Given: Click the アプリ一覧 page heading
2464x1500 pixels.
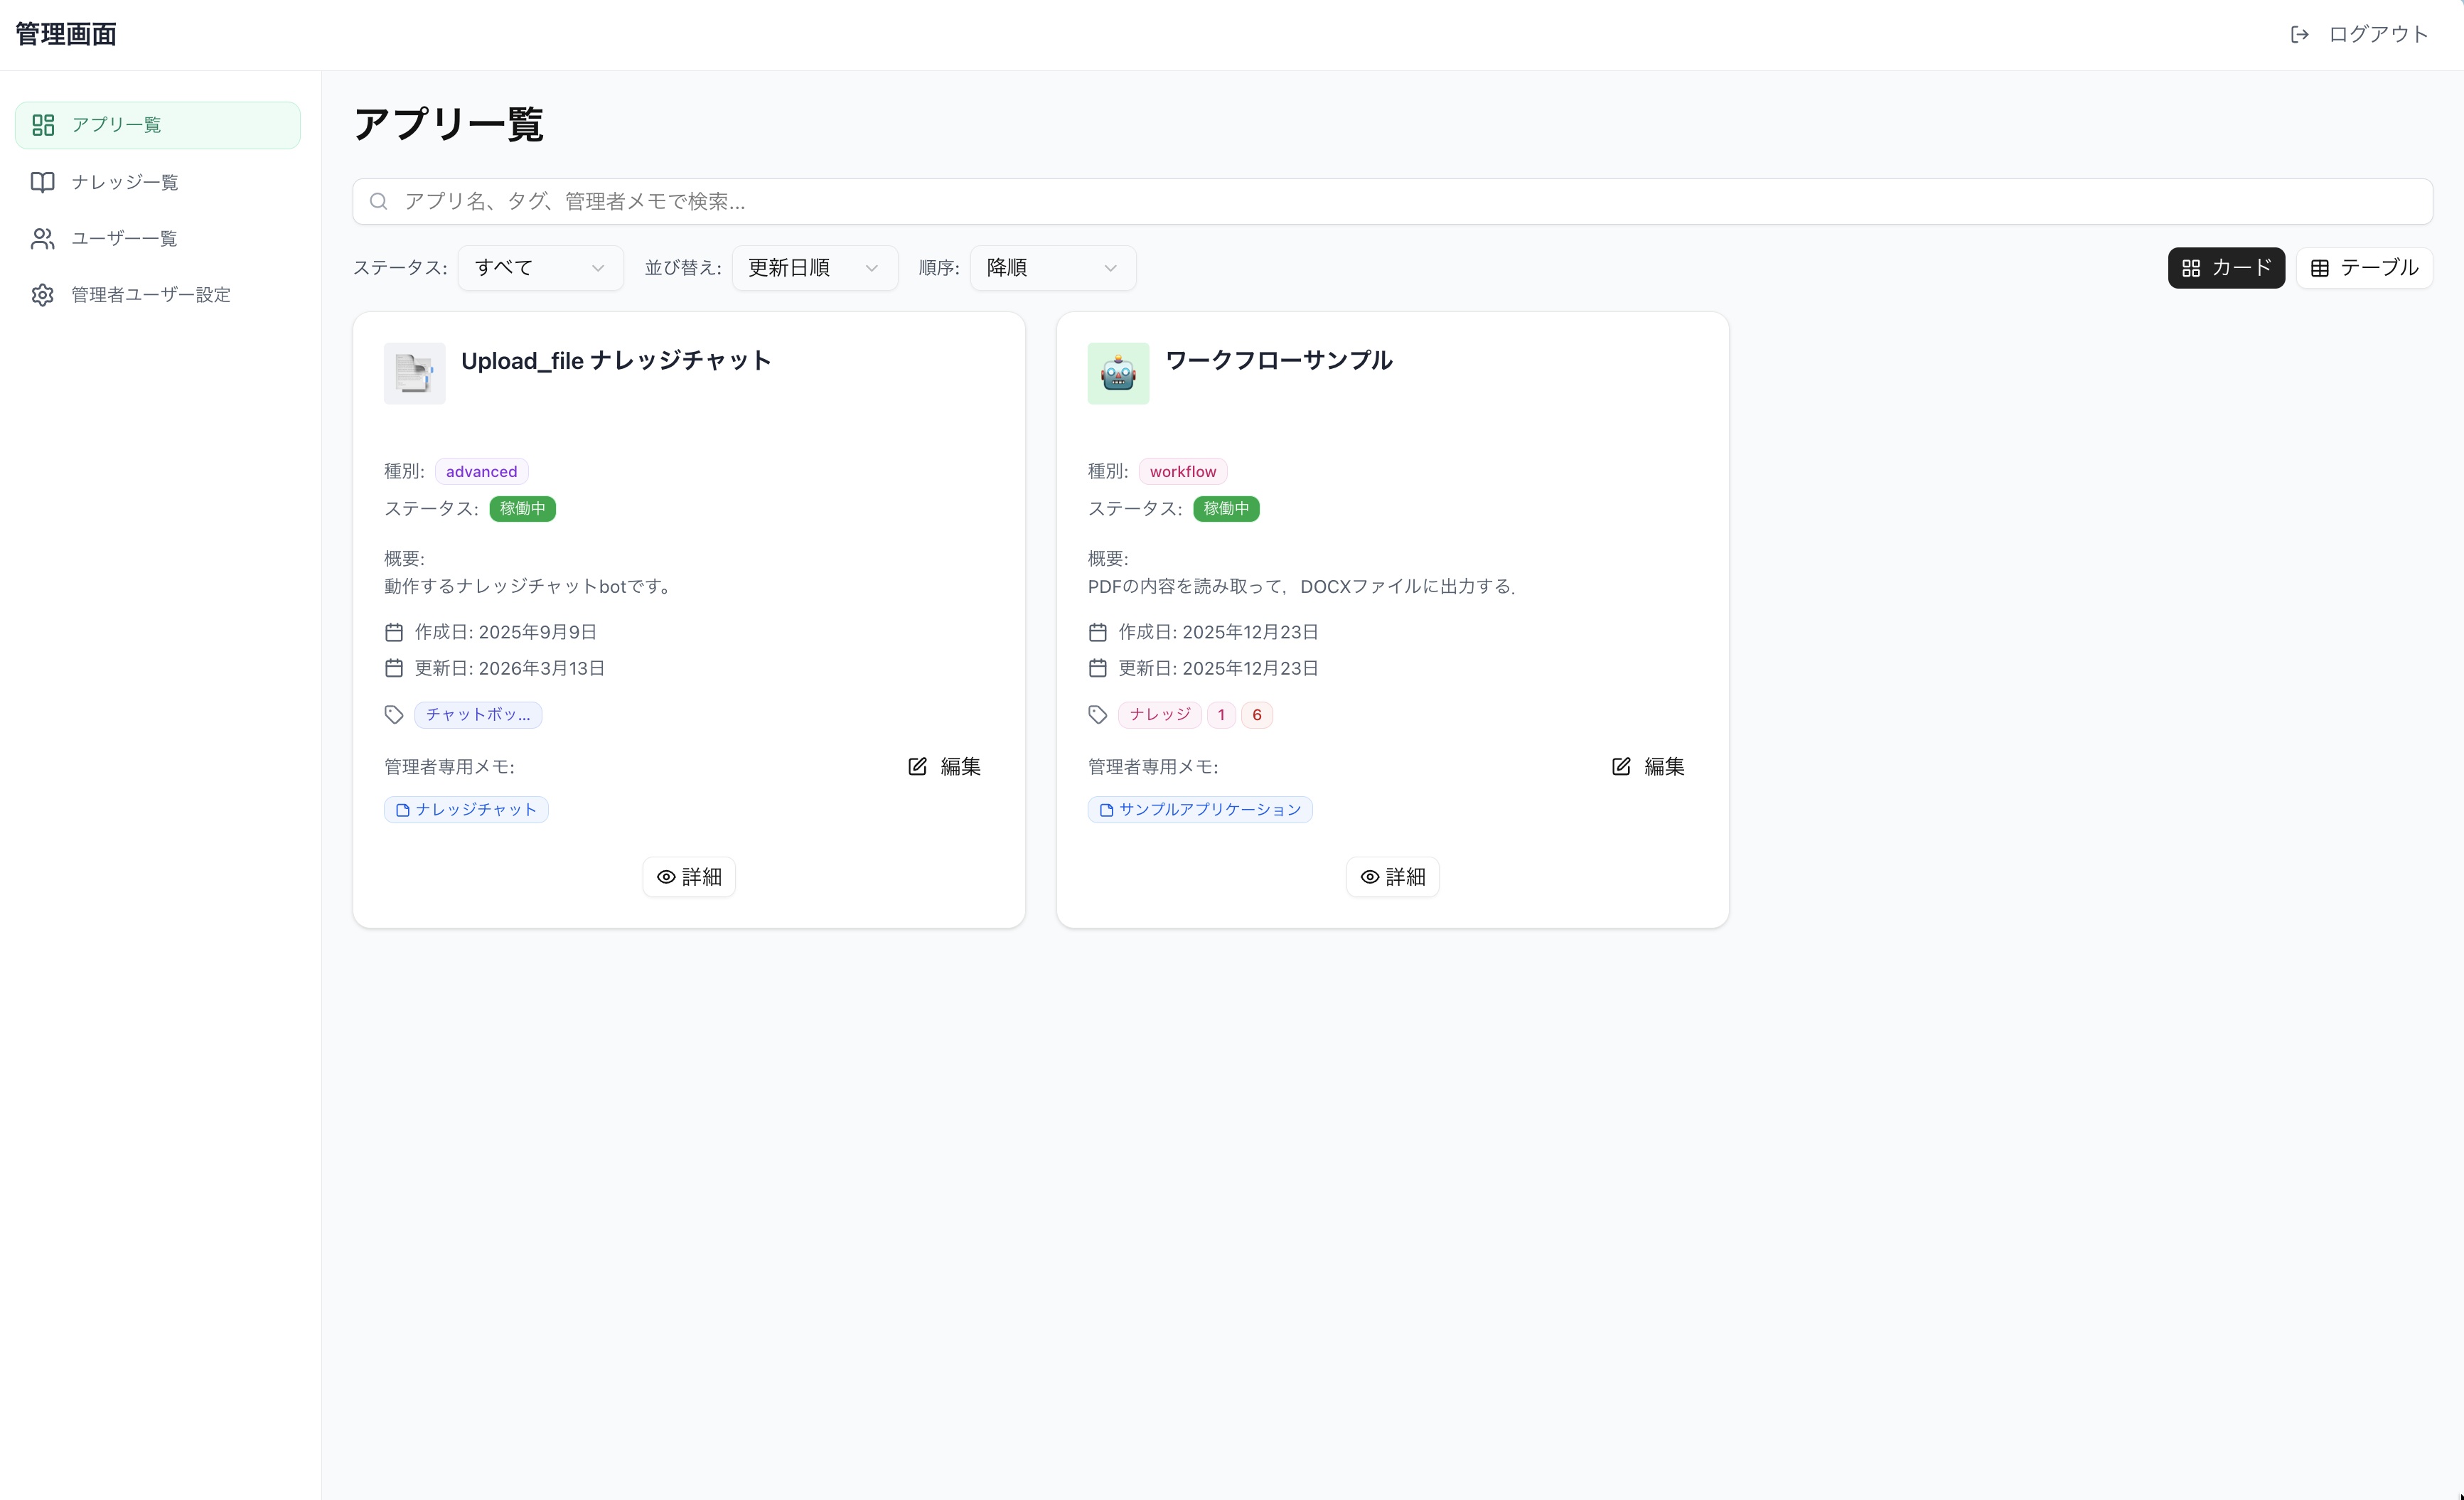Looking at the screenshot, I should (449, 124).
